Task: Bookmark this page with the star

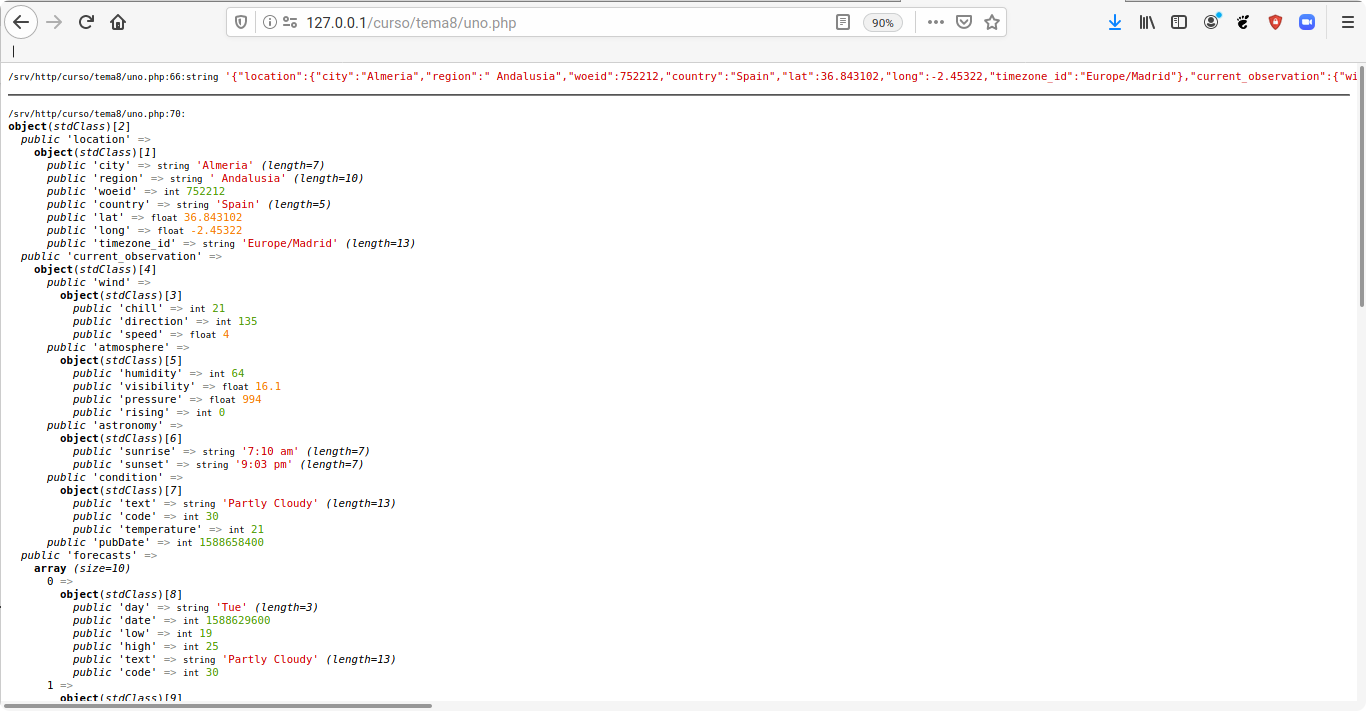Action: [992, 22]
